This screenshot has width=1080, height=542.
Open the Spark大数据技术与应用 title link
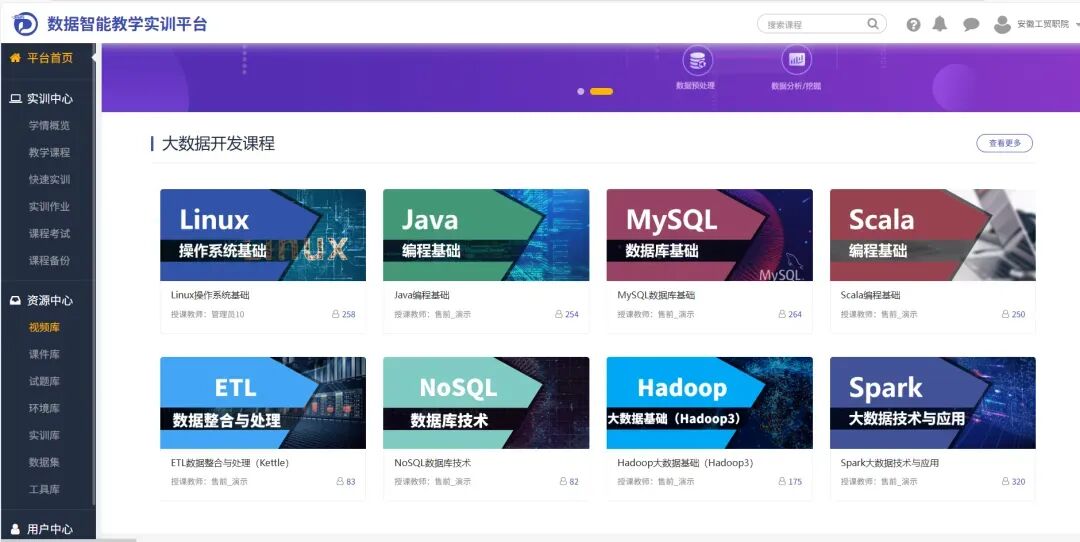[x=890, y=463]
